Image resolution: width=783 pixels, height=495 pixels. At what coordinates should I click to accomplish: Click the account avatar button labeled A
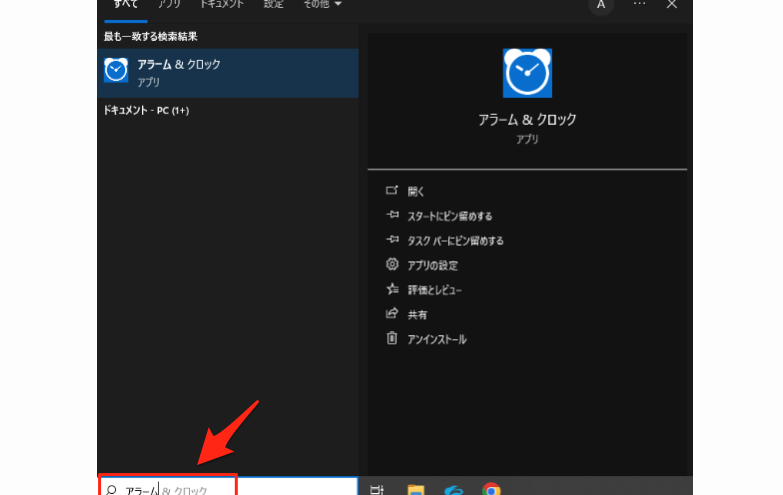pyautogui.click(x=601, y=5)
